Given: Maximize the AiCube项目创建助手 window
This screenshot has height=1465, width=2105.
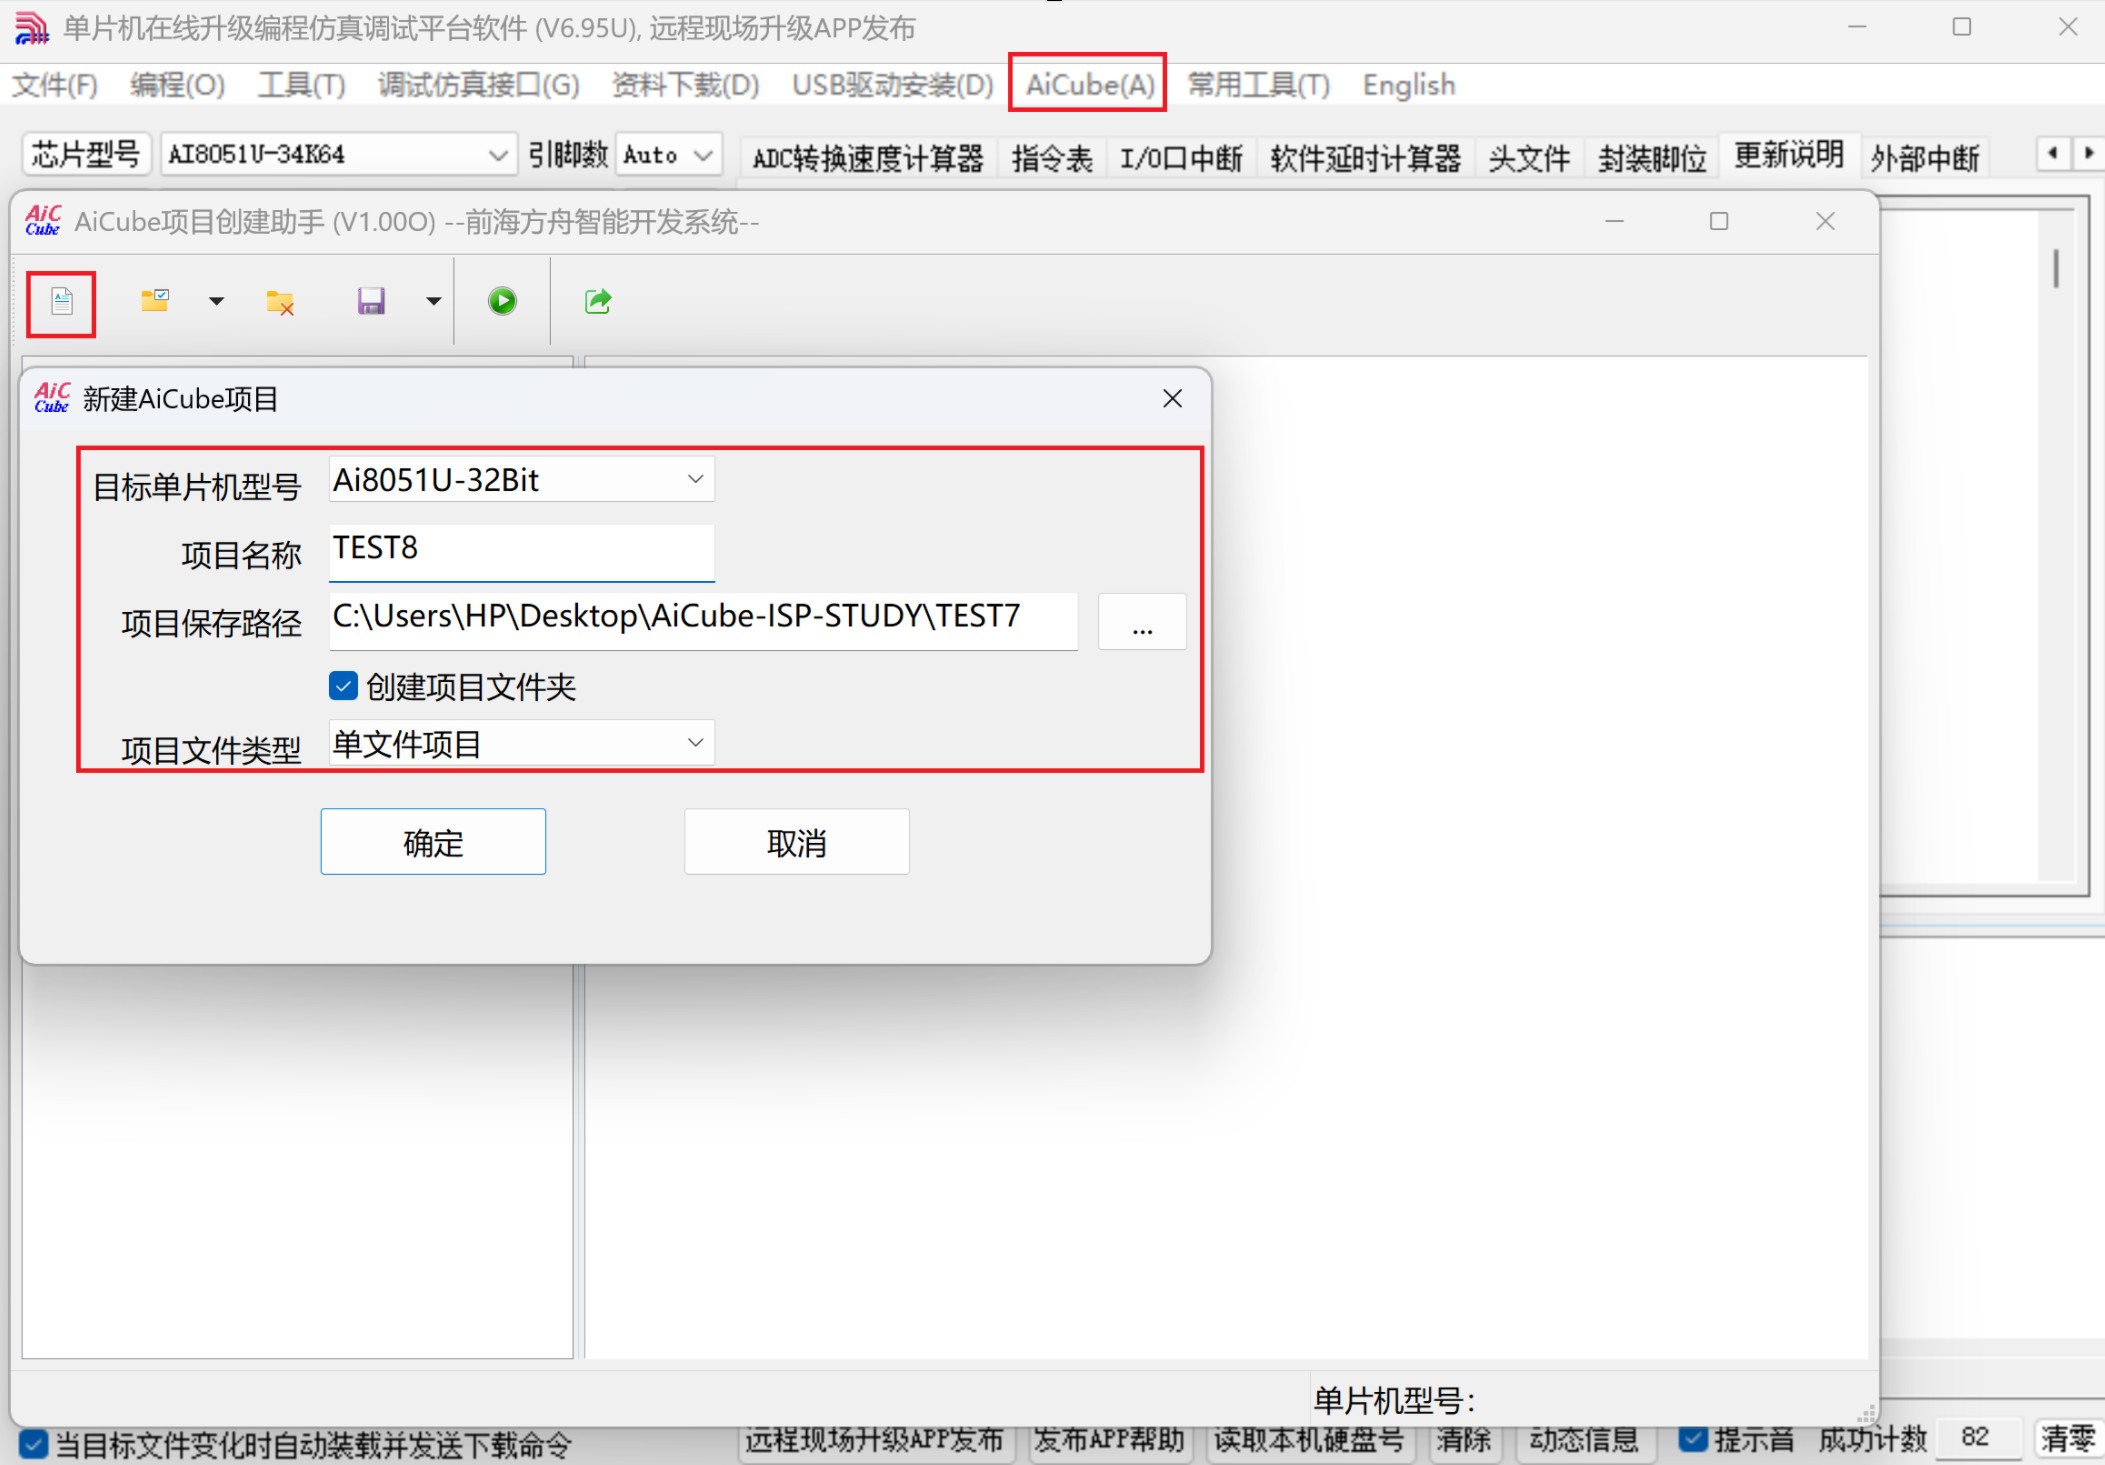Looking at the screenshot, I should [x=1719, y=221].
